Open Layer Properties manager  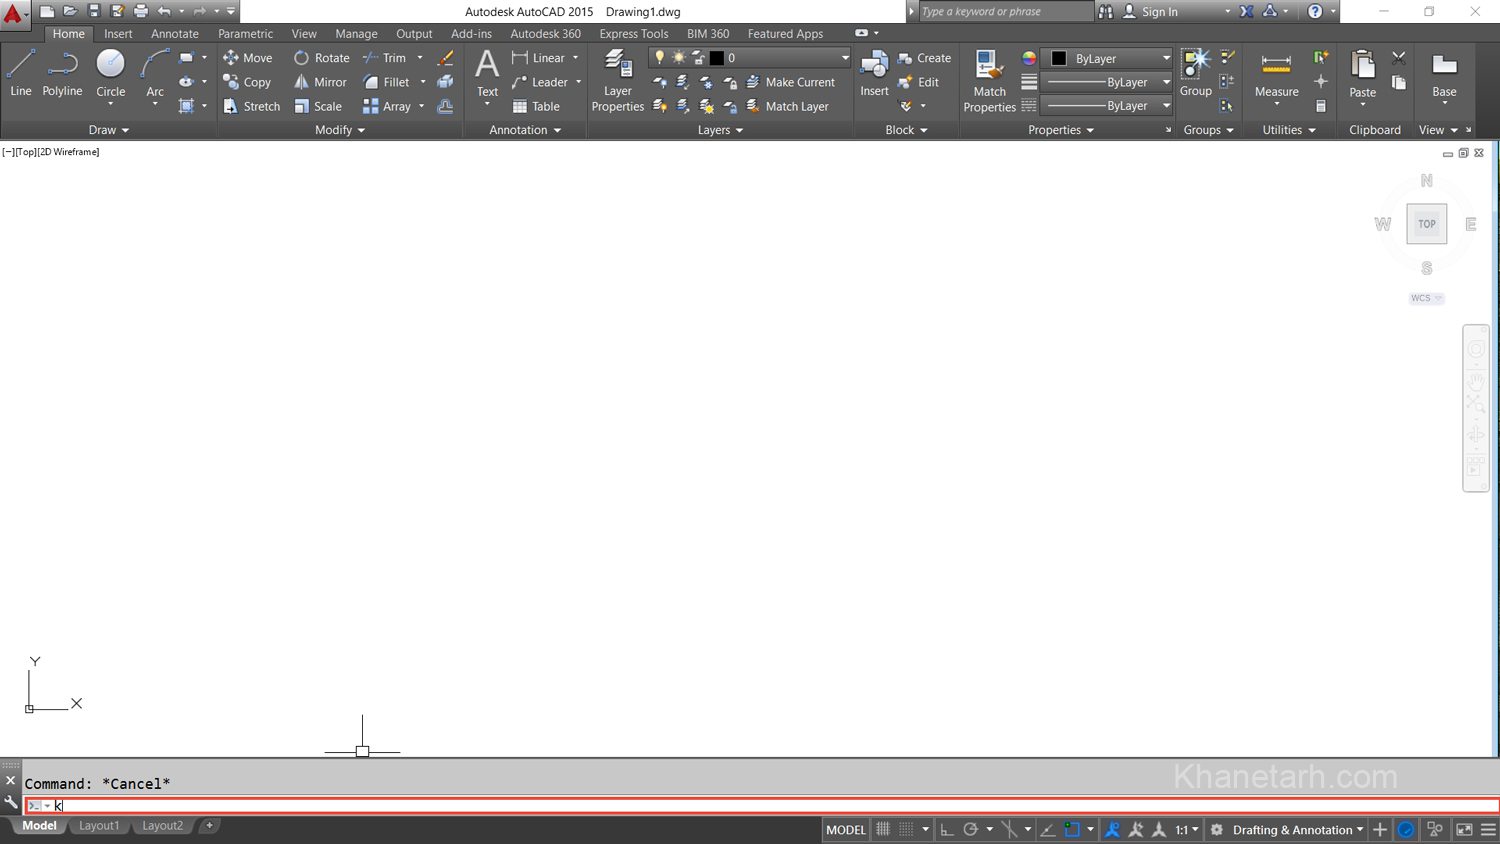click(617, 80)
